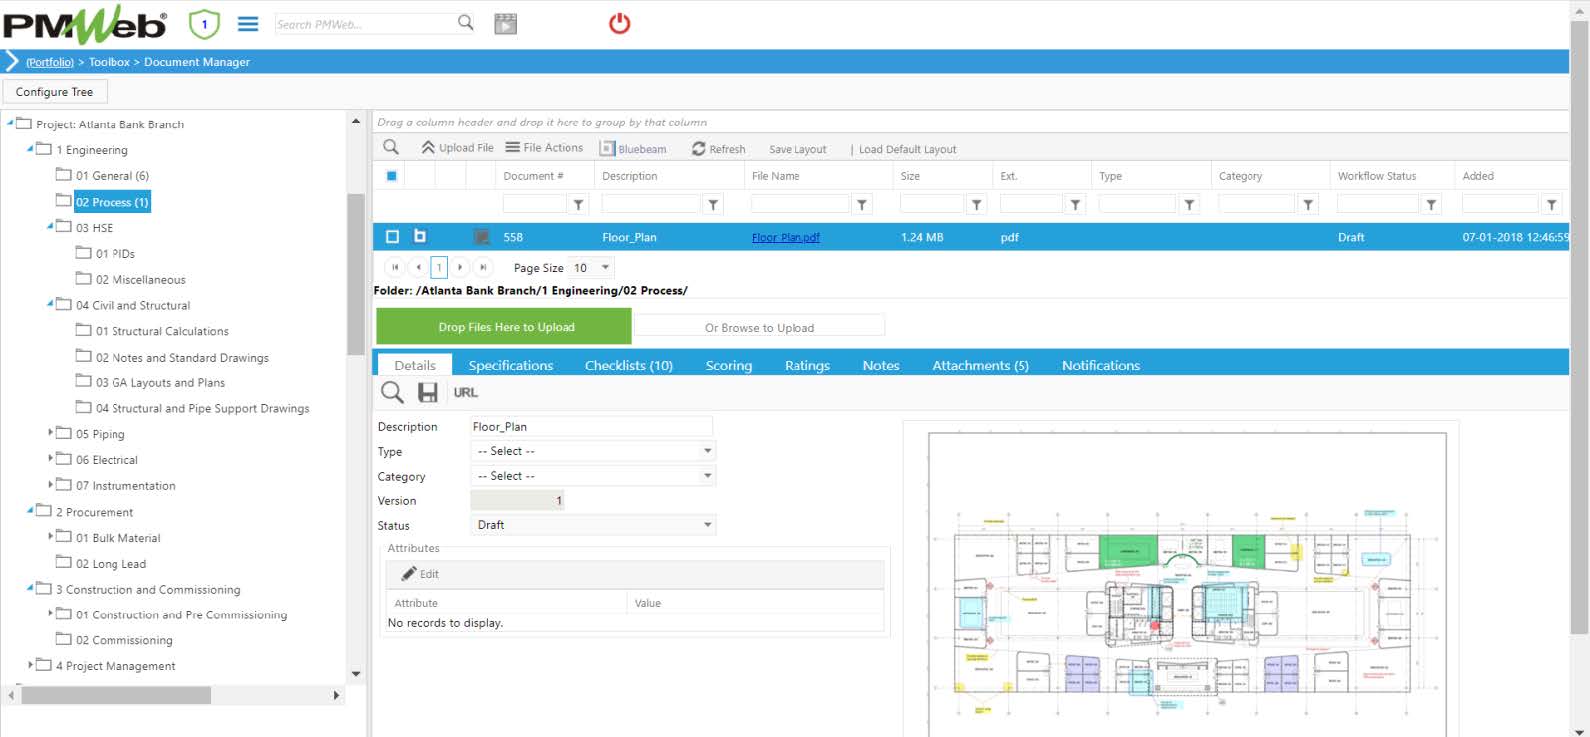Switch to the Checklists (10) tab
This screenshot has width=1590, height=737.
coord(629,365)
